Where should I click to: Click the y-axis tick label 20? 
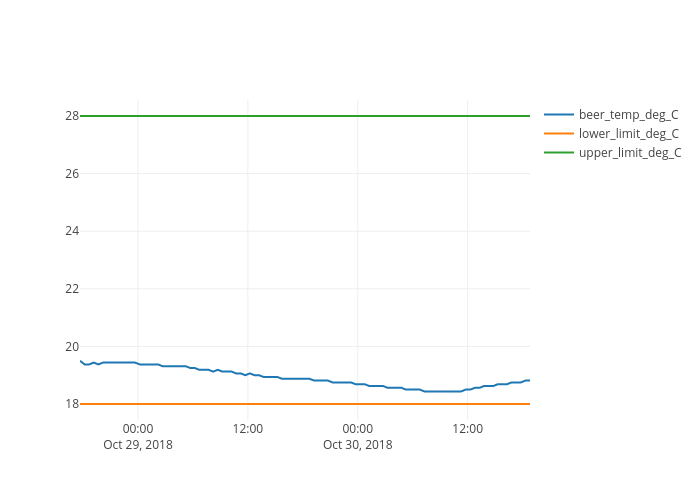coord(72,347)
